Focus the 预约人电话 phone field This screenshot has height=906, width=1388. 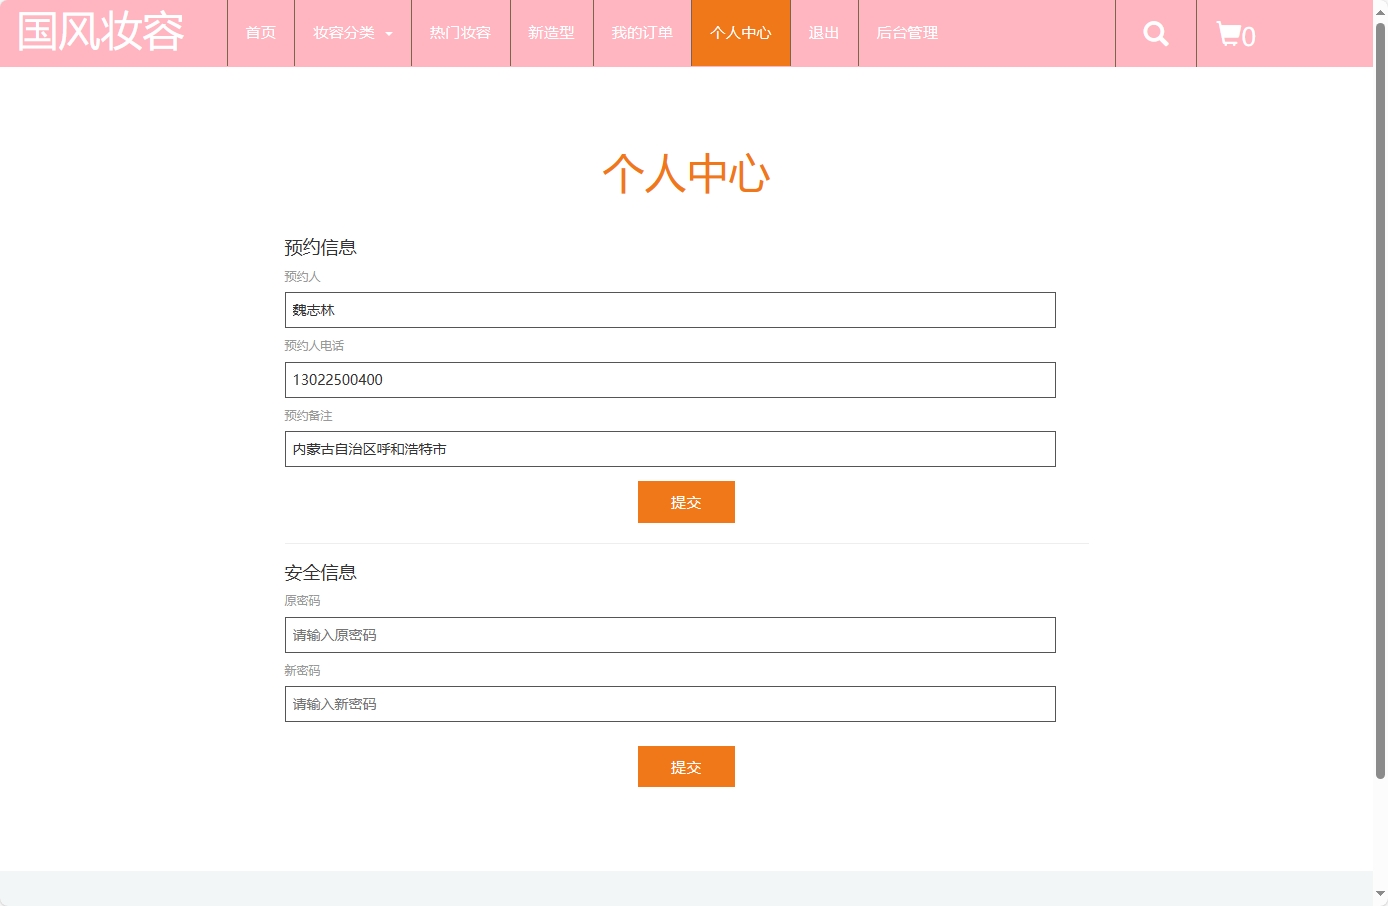click(669, 379)
